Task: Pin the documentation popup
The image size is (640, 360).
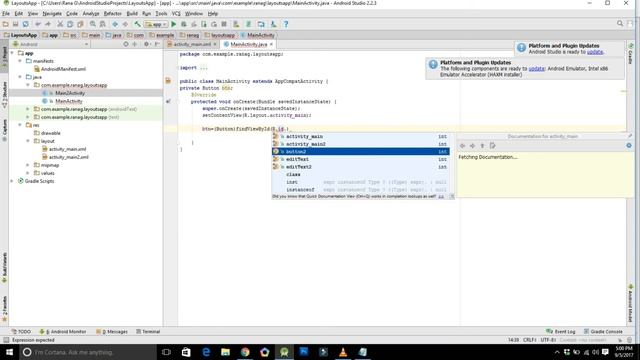Action: (x=629, y=136)
